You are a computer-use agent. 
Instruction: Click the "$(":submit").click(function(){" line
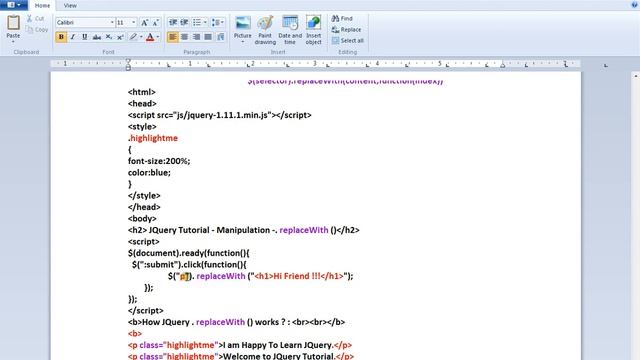point(189,265)
